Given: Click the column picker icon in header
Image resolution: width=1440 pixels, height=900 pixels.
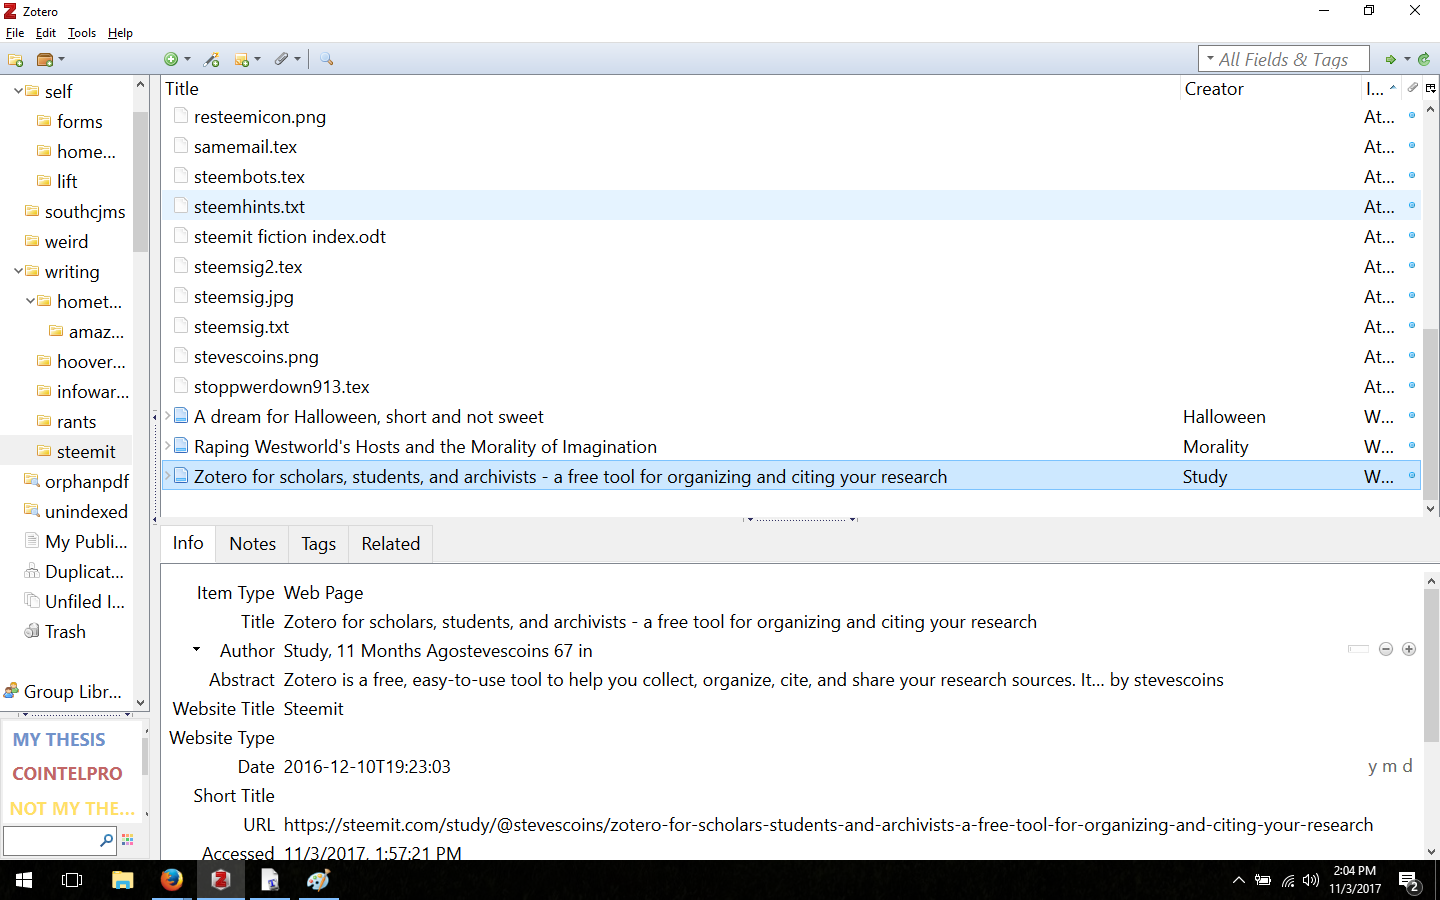Looking at the screenshot, I should click(1431, 88).
